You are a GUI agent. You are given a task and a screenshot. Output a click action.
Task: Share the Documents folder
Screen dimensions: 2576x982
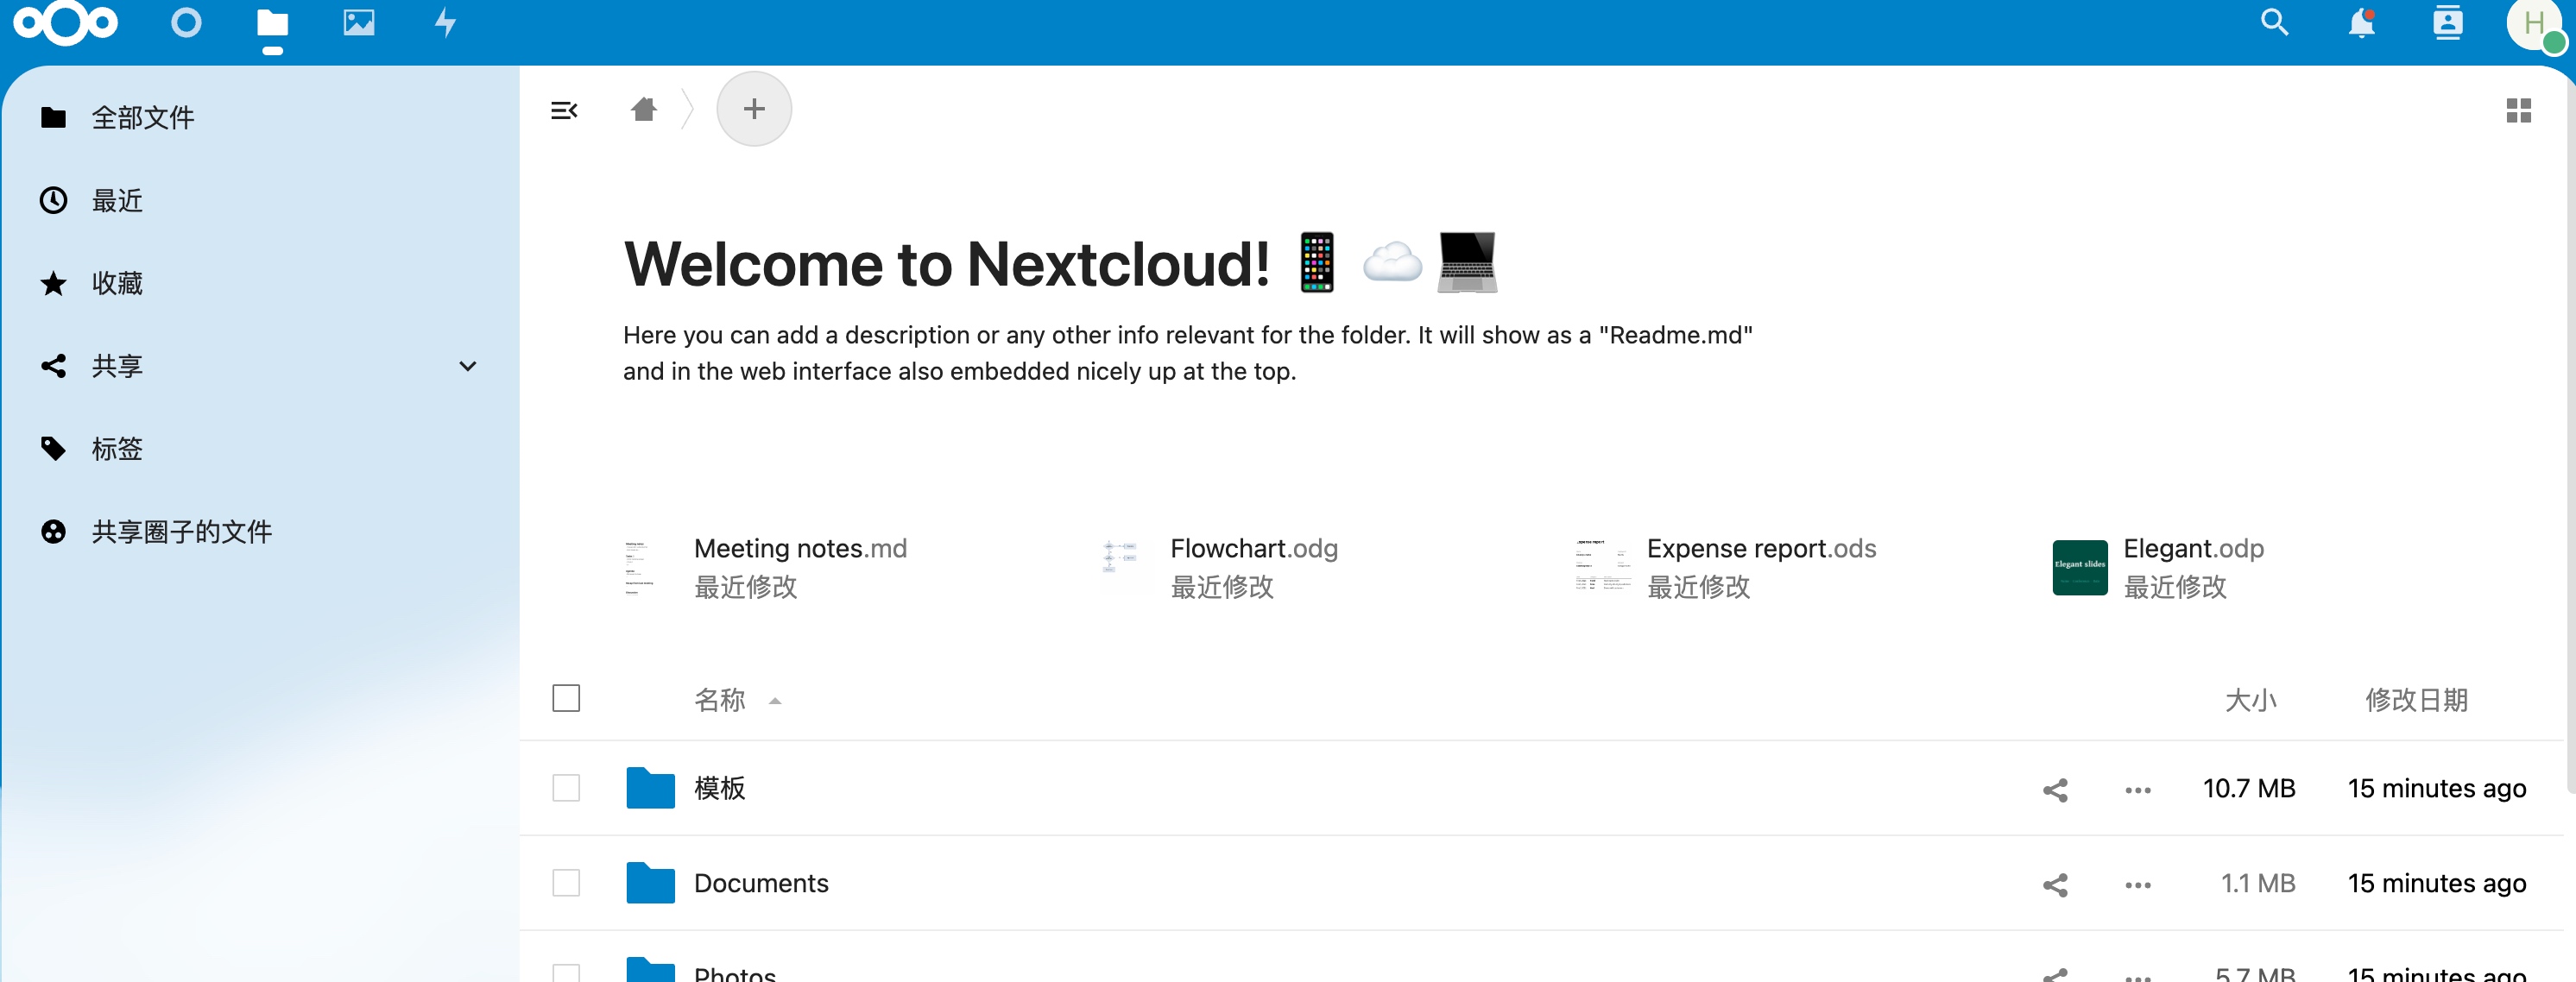coord(2055,884)
